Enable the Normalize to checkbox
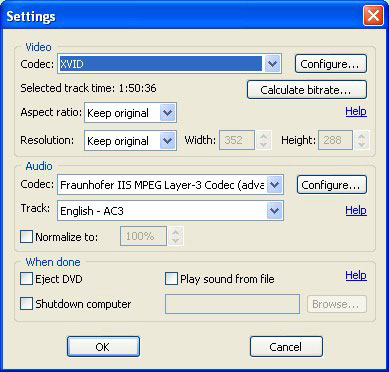 coord(26,237)
